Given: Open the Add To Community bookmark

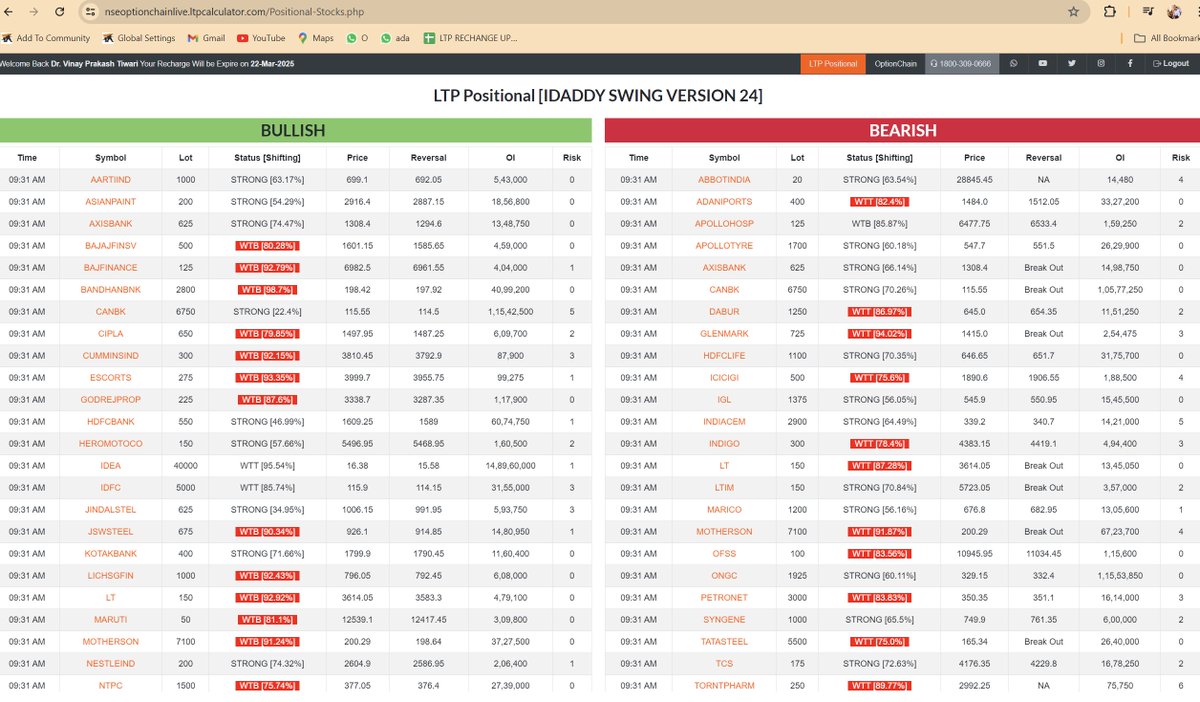Looking at the screenshot, I should pos(46,38).
